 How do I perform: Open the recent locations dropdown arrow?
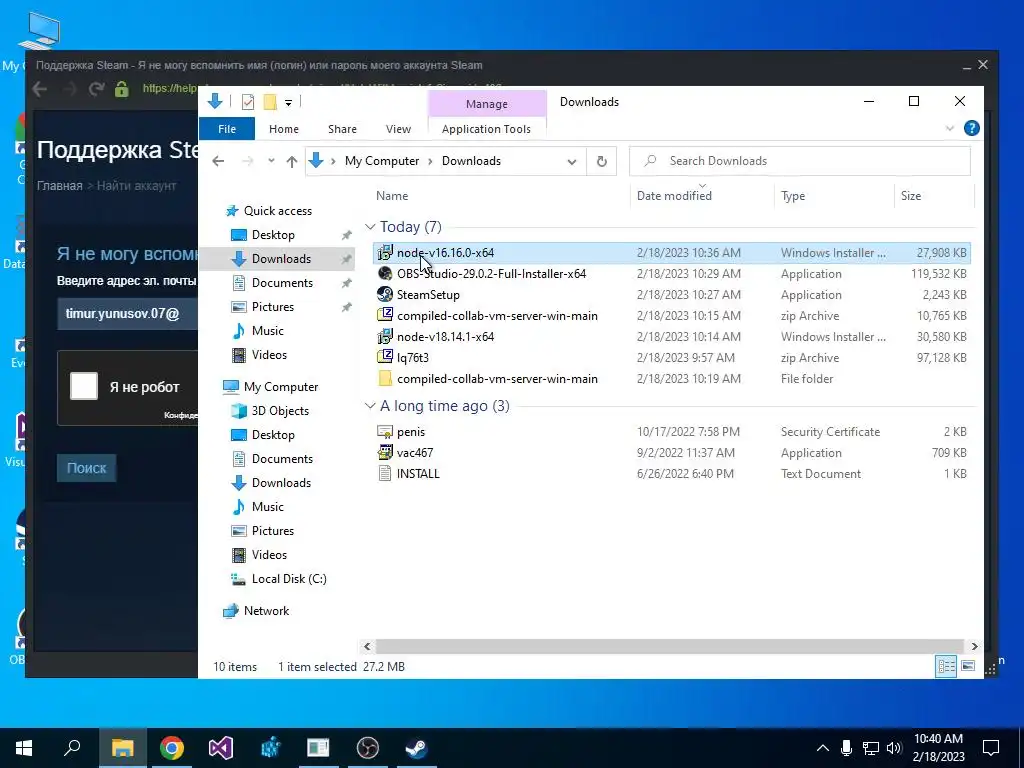tap(271, 161)
